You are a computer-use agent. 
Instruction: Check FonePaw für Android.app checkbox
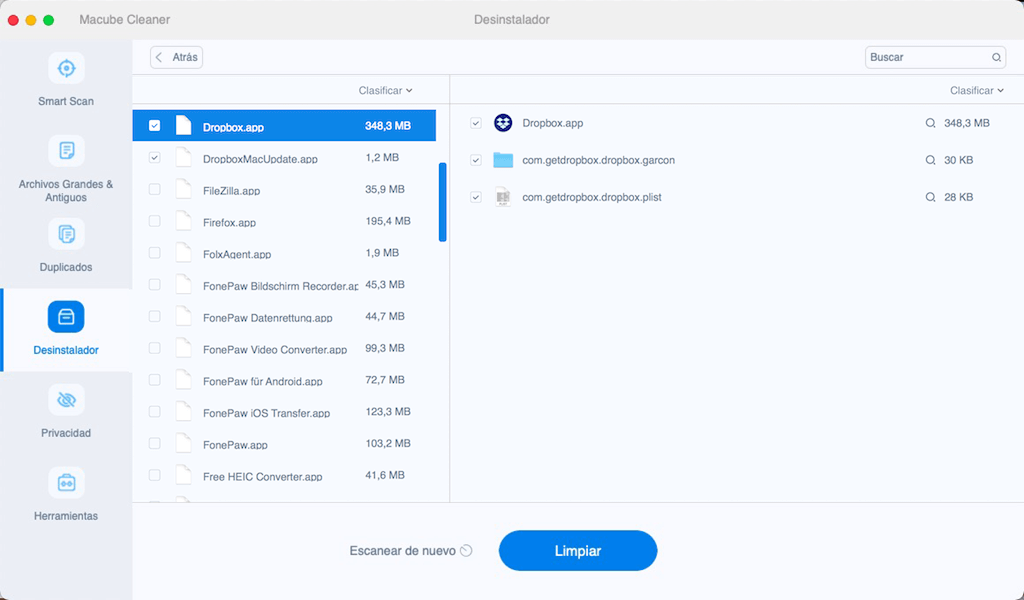[x=154, y=380]
